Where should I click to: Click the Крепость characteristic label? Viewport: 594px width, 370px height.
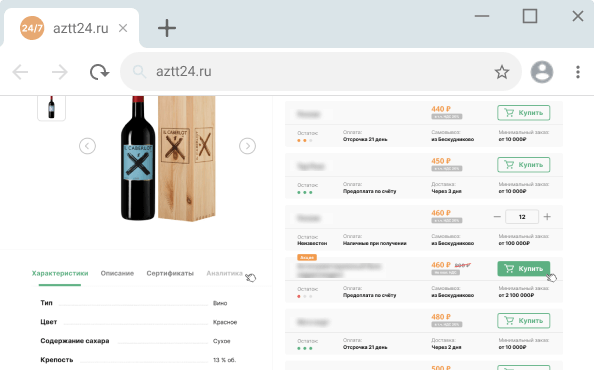(x=56, y=360)
